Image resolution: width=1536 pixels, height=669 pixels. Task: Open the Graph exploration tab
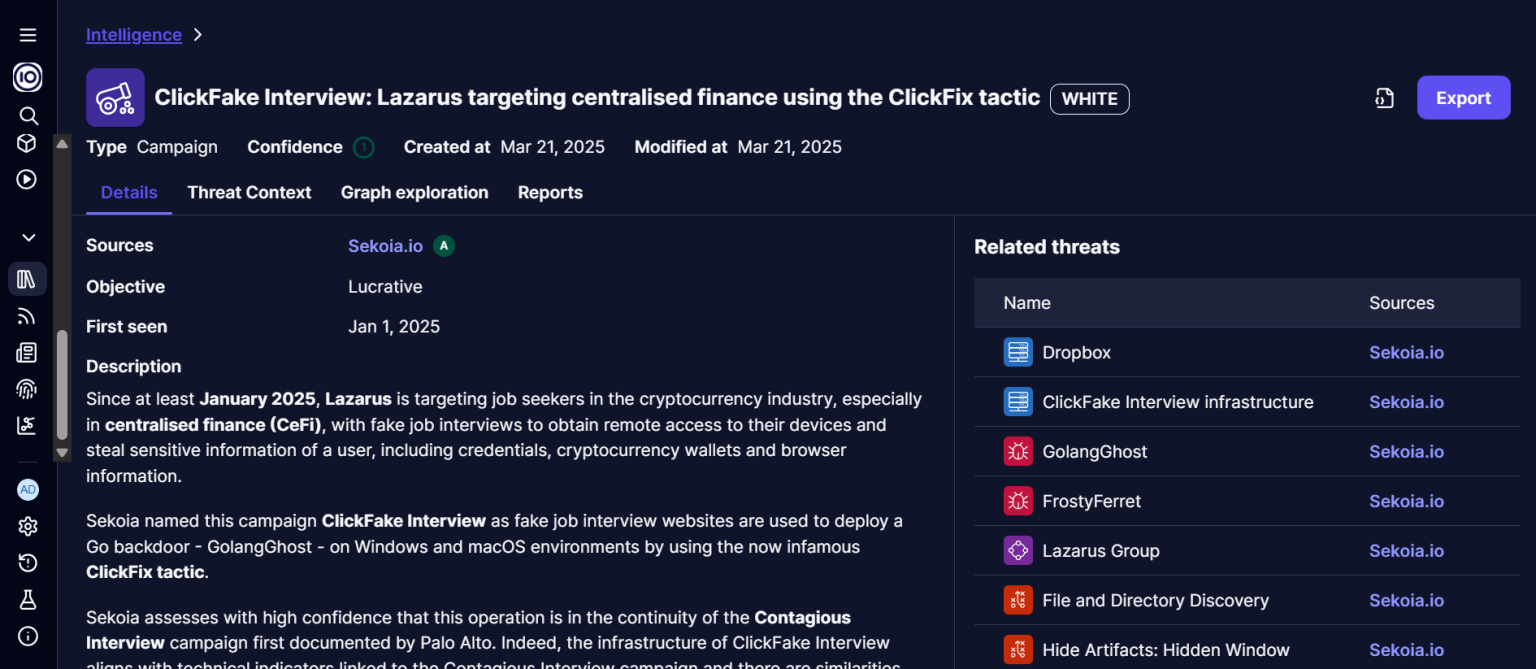[414, 193]
